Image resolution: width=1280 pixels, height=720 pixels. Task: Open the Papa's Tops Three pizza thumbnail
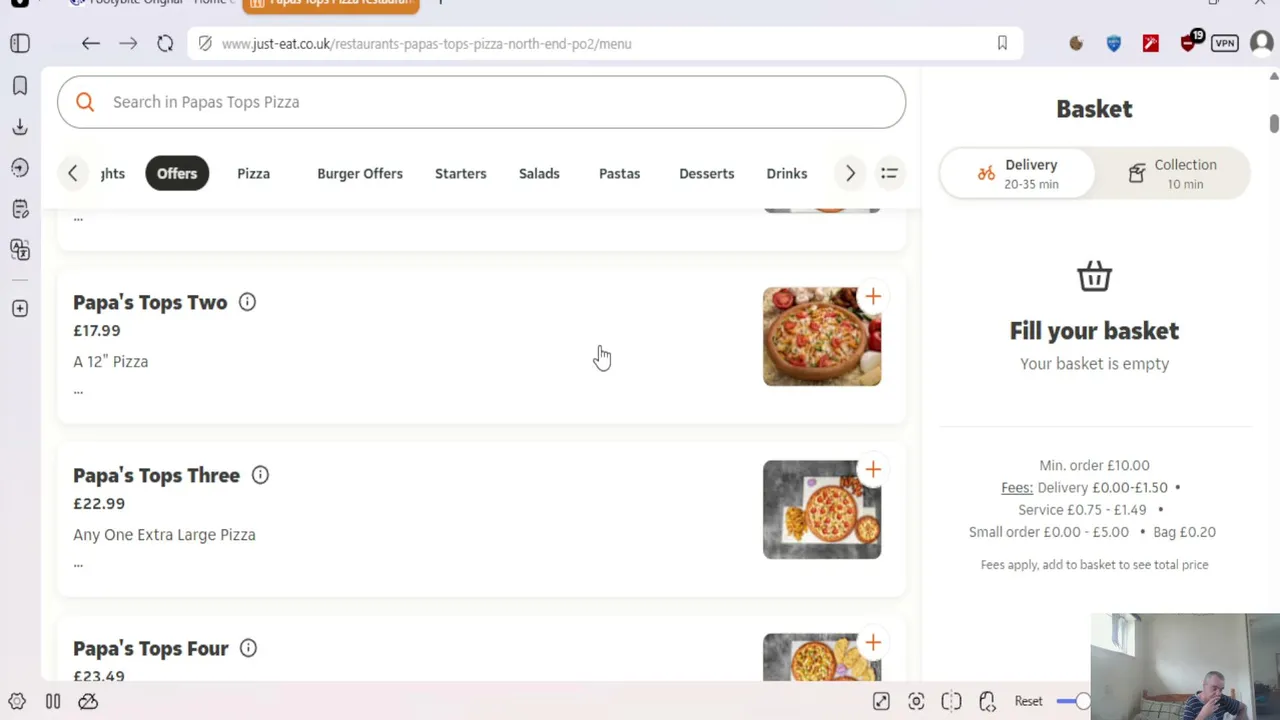(x=822, y=510)
